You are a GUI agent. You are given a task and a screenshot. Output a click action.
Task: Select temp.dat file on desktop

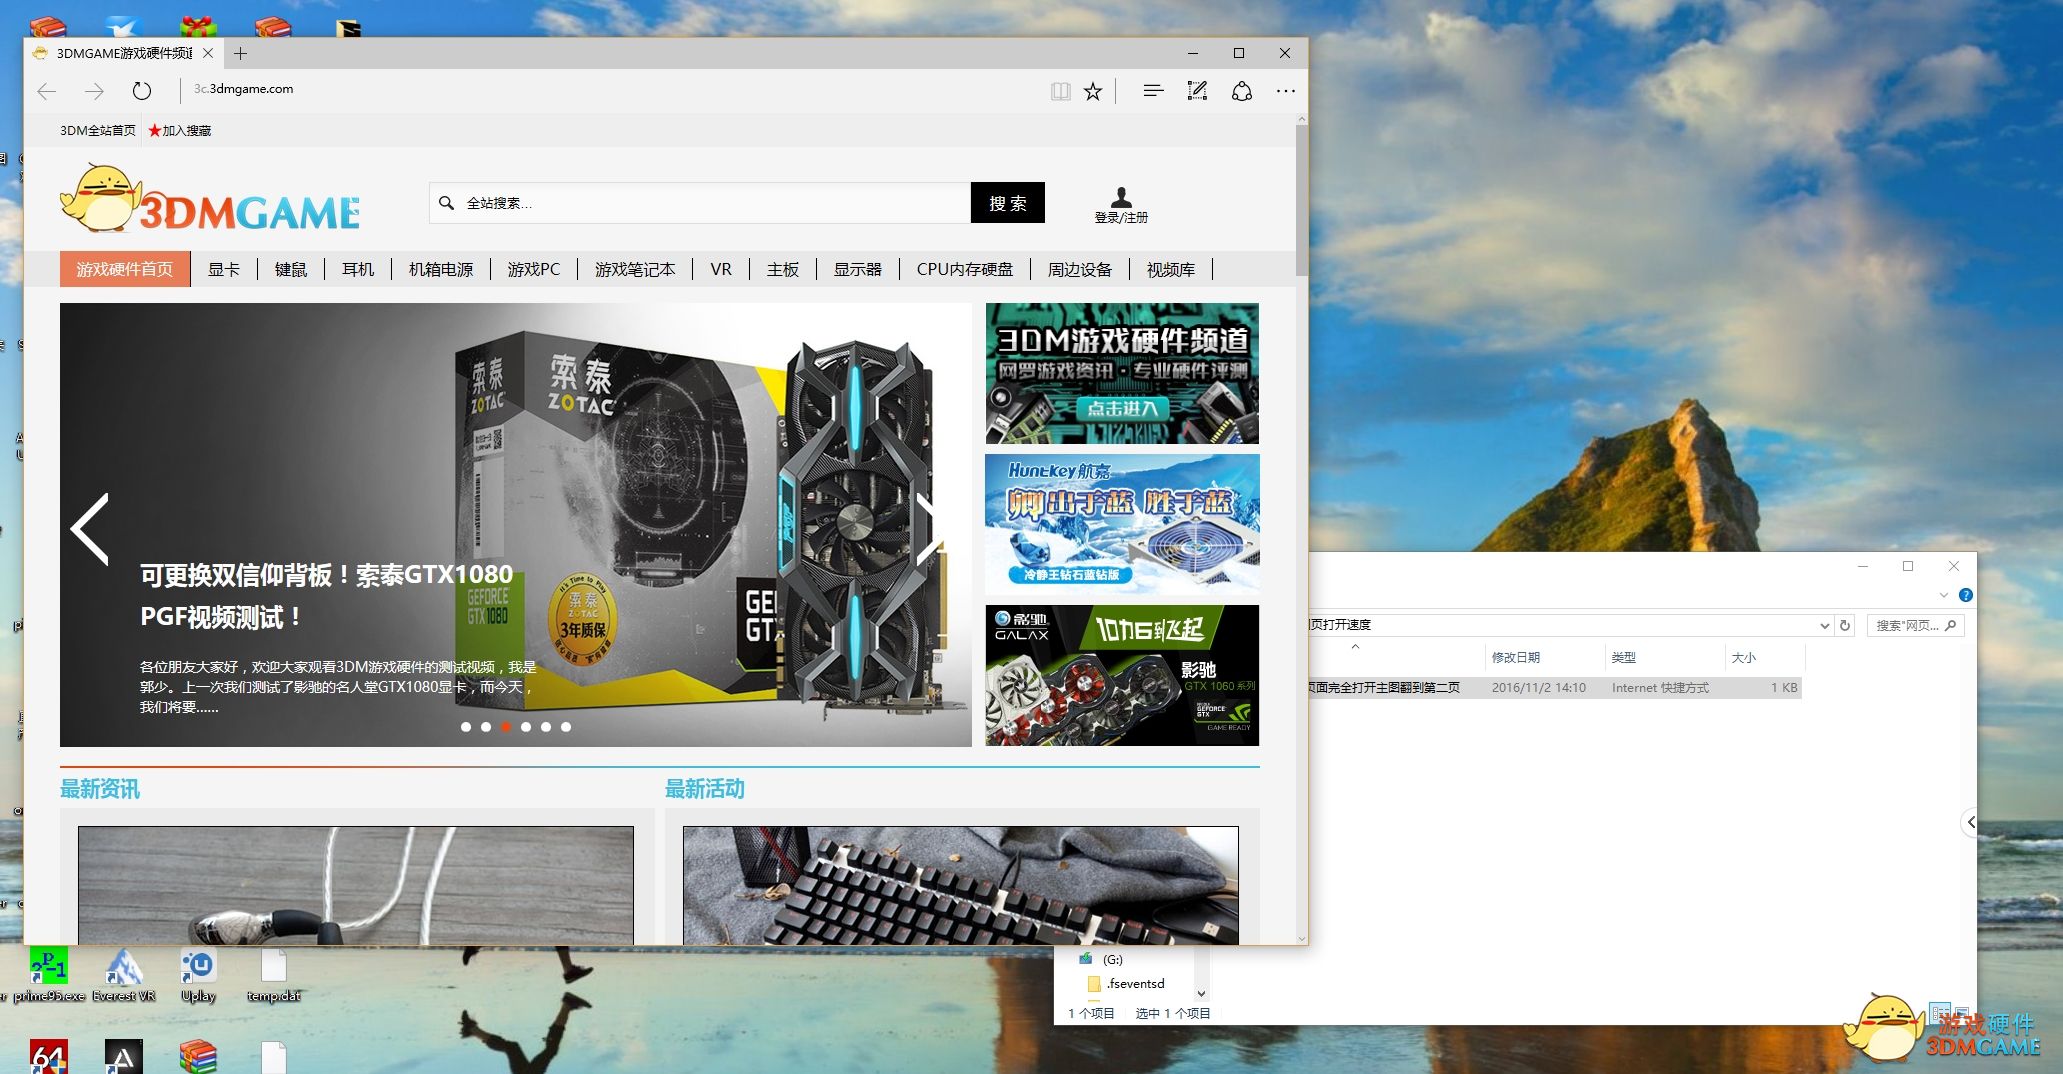click(x=273, y=974)
